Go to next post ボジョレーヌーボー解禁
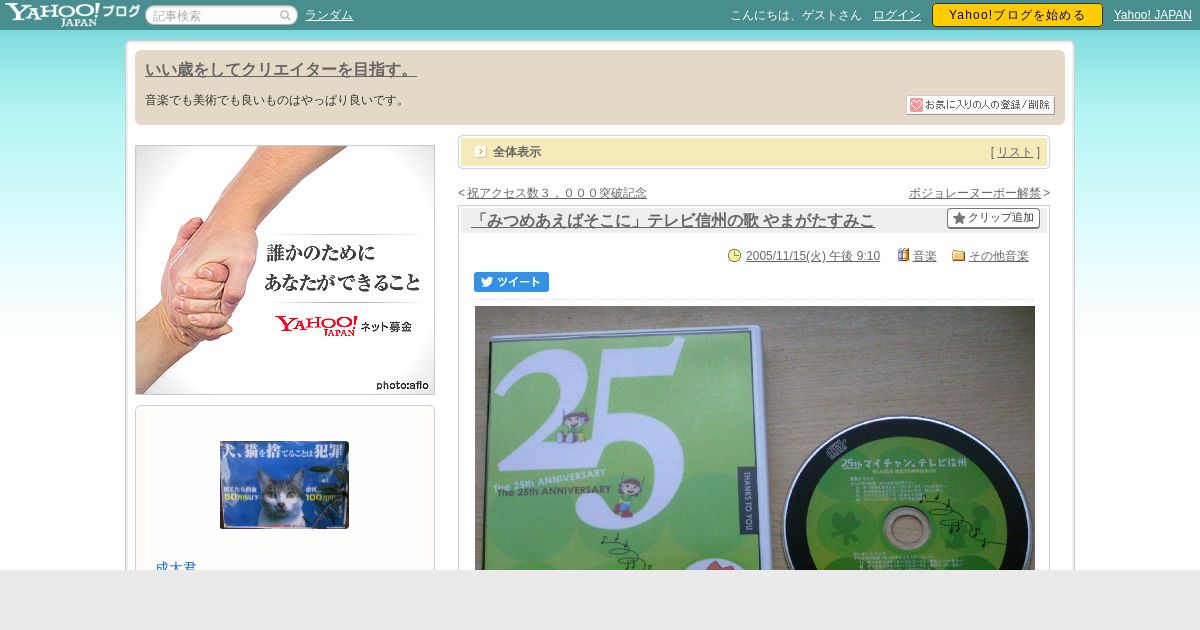Image resolution: width=1200 pixels, height=630 pixels. (x=975, y=193)
